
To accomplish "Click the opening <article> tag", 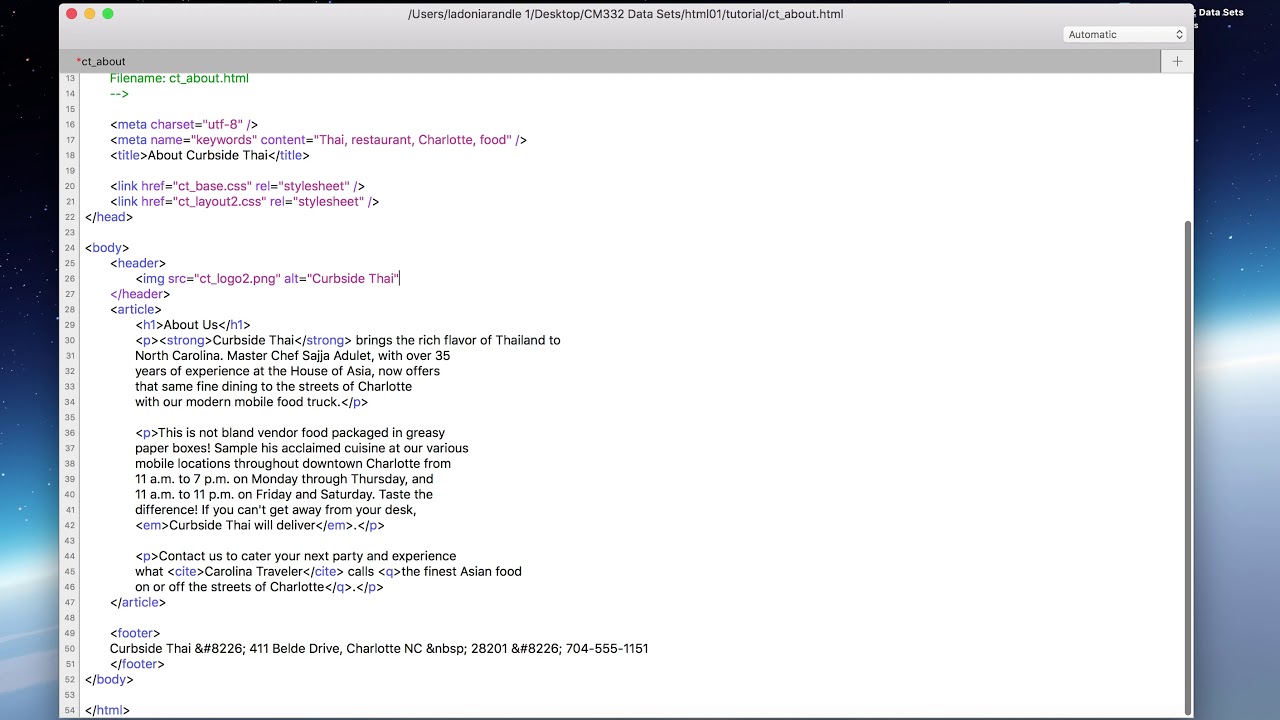I will click(136, 310).
